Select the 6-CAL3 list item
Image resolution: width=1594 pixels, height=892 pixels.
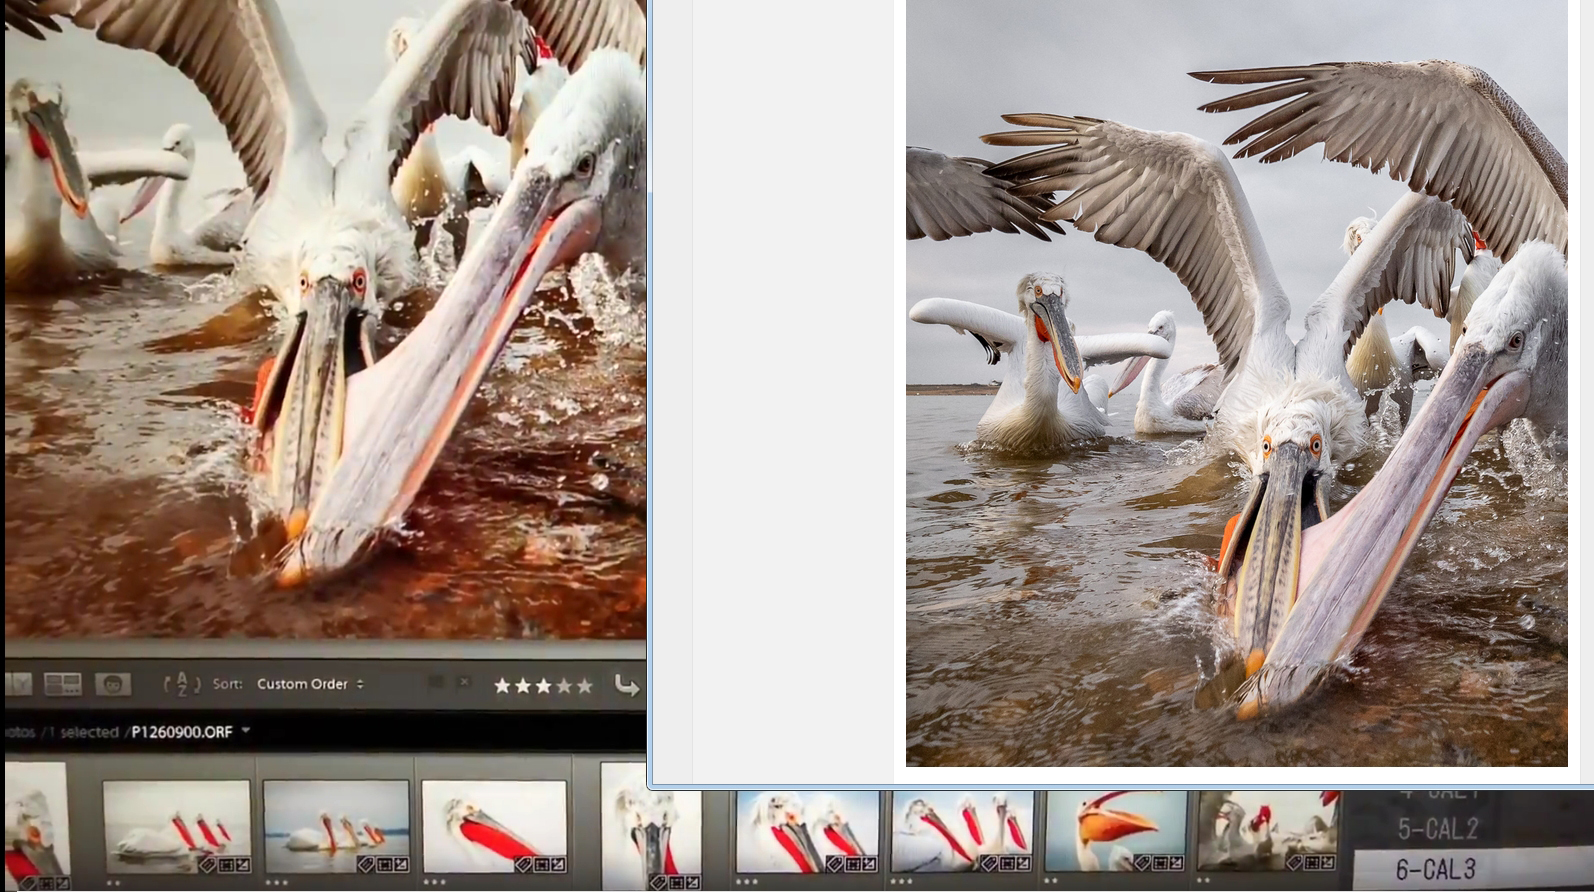[x=1435, y=869]
